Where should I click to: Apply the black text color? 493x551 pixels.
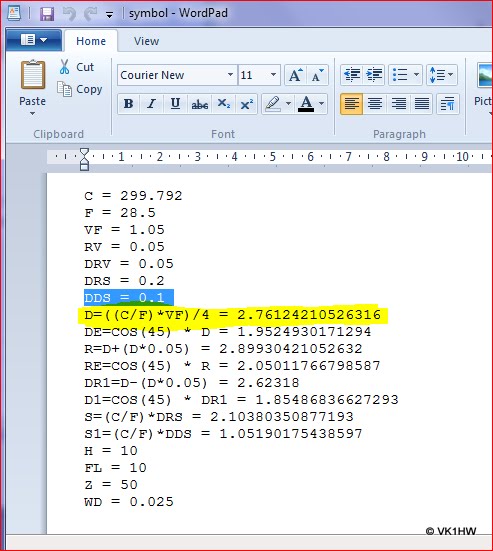coord(306,104)
